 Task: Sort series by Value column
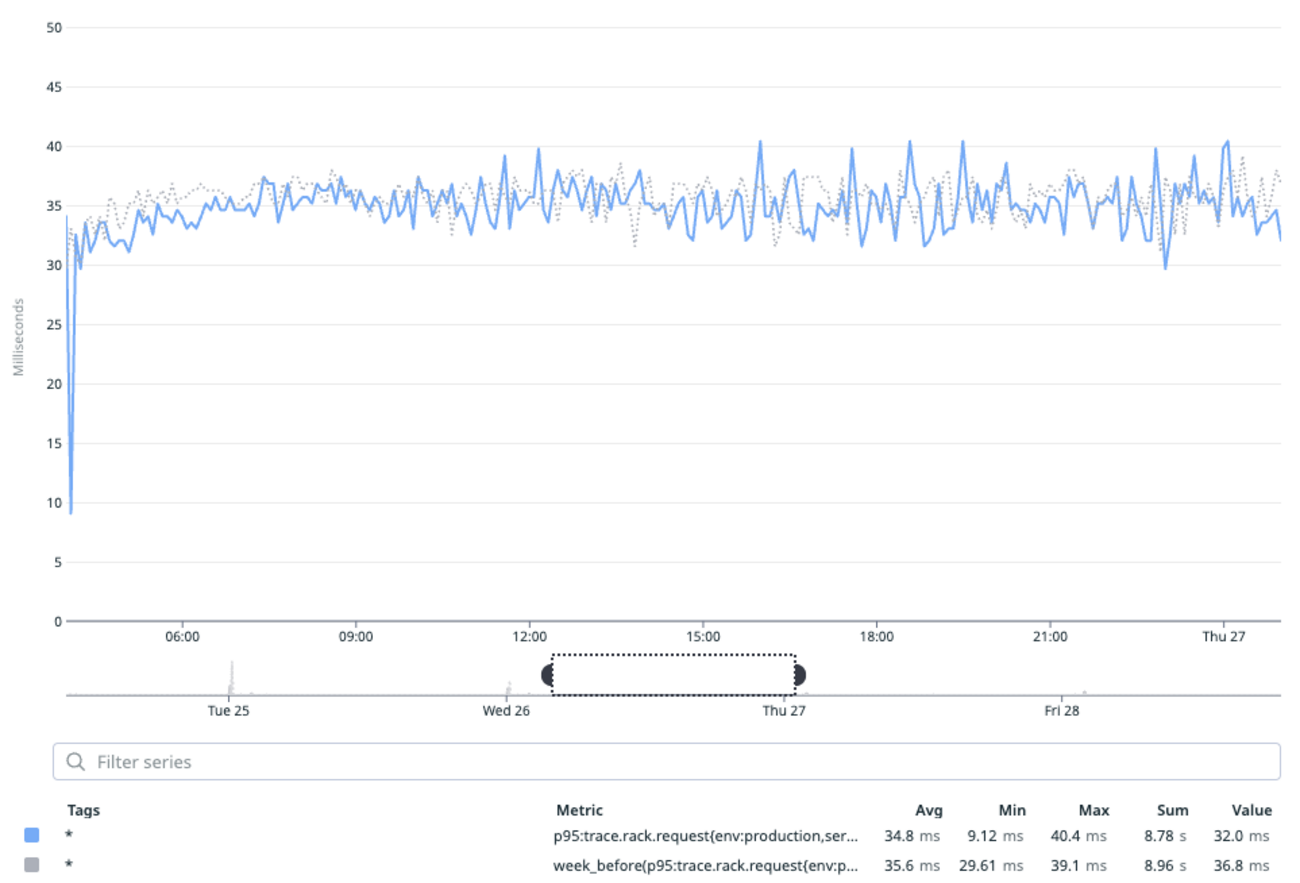point(1252,810)
